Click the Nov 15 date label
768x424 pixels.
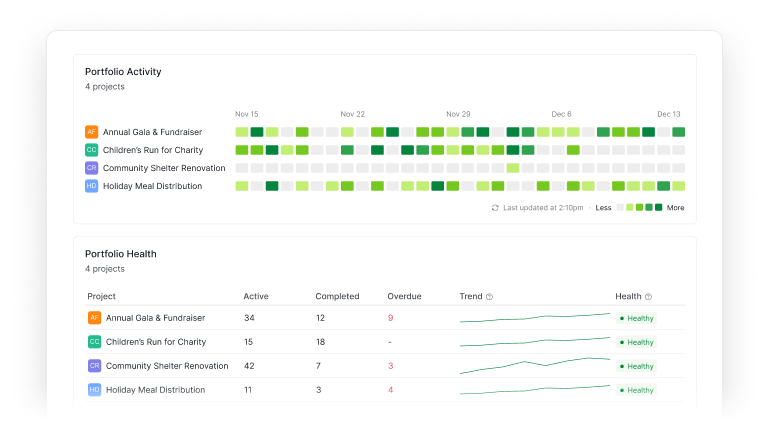[246, 114]
